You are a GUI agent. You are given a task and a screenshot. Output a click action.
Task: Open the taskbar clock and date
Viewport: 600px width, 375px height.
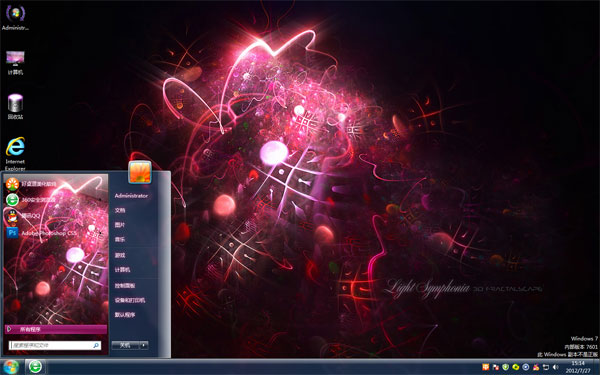[578, 367]
